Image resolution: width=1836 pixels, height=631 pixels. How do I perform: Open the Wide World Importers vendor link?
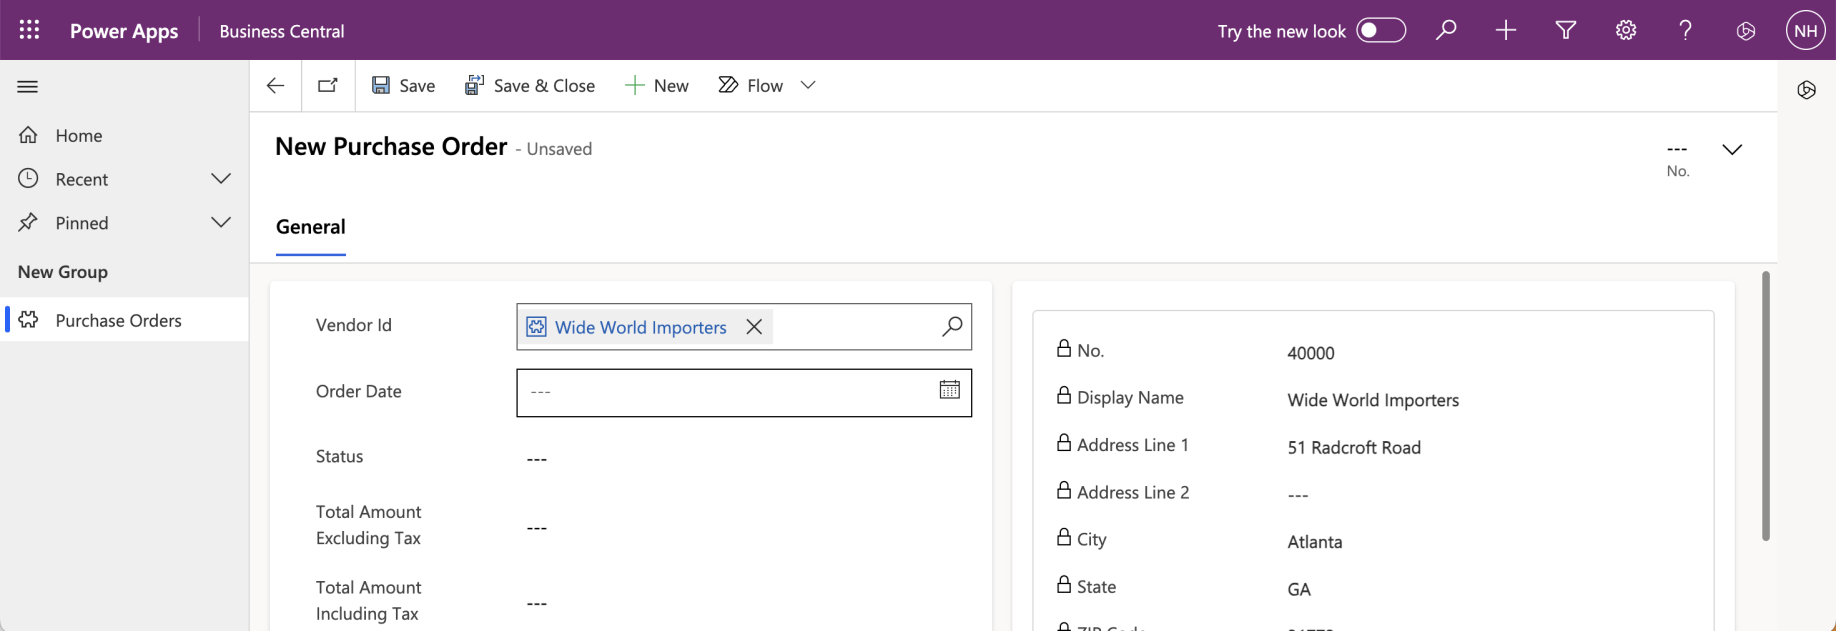pyautogui.click(x=640, y=327)
